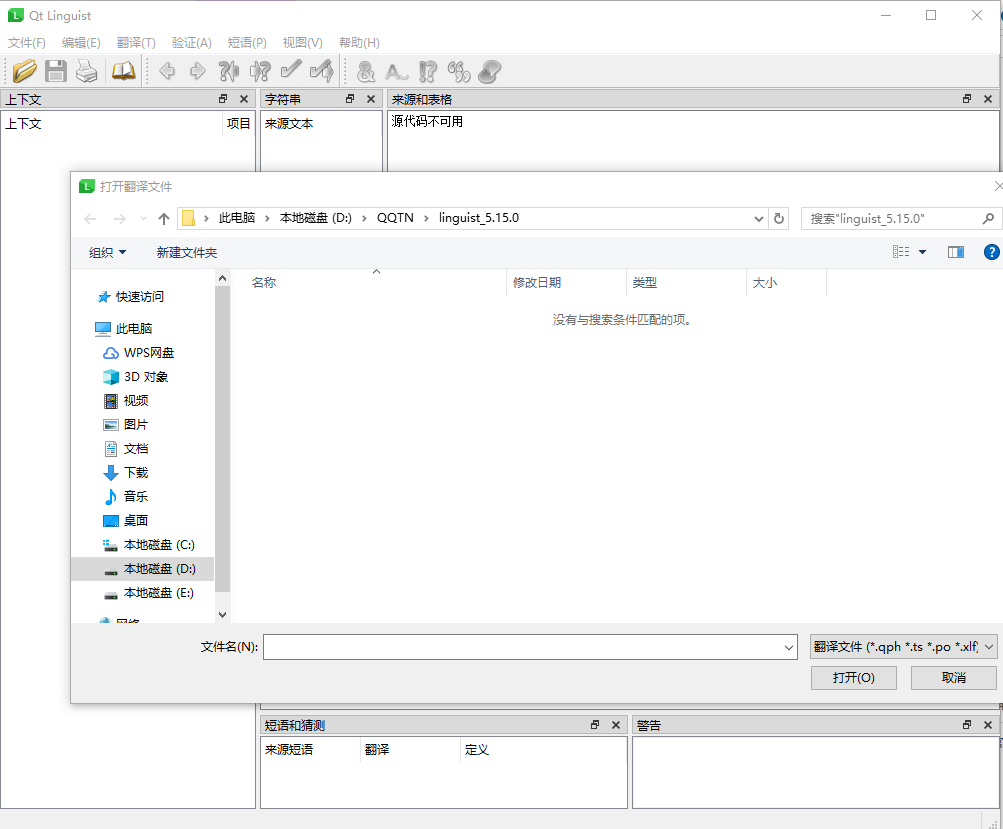Image resolution: width=1003 pixels, height=829 pixels.
Task: Open the phrase book icon
Action: [123, 71]
